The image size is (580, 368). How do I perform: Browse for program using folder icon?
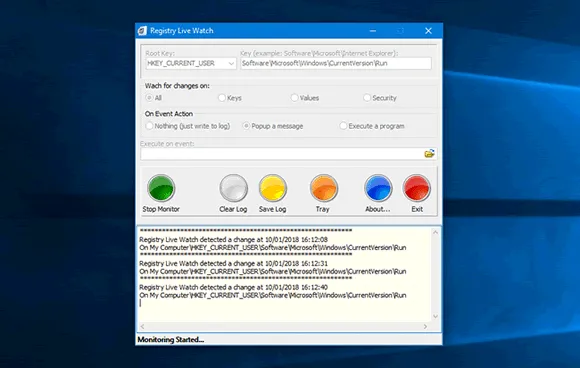(429, 153)
